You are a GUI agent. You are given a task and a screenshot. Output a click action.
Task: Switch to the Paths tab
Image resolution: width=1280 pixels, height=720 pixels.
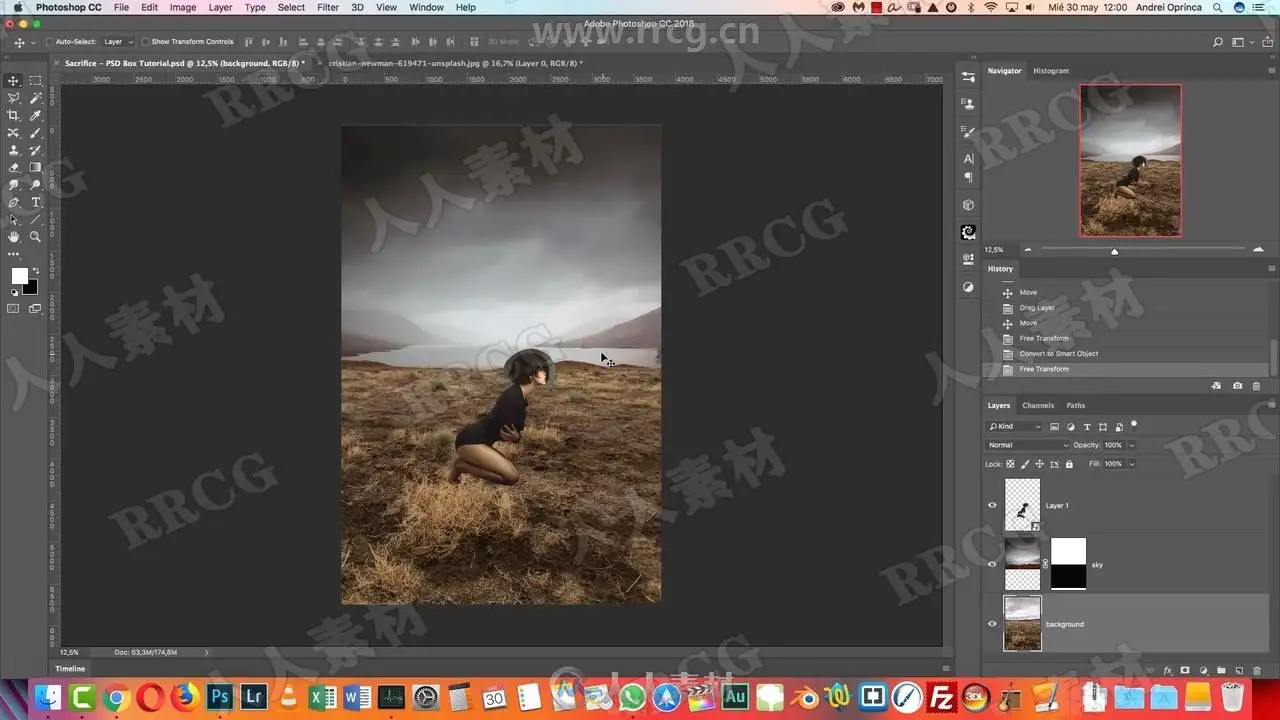click(x=1075, y=405)
